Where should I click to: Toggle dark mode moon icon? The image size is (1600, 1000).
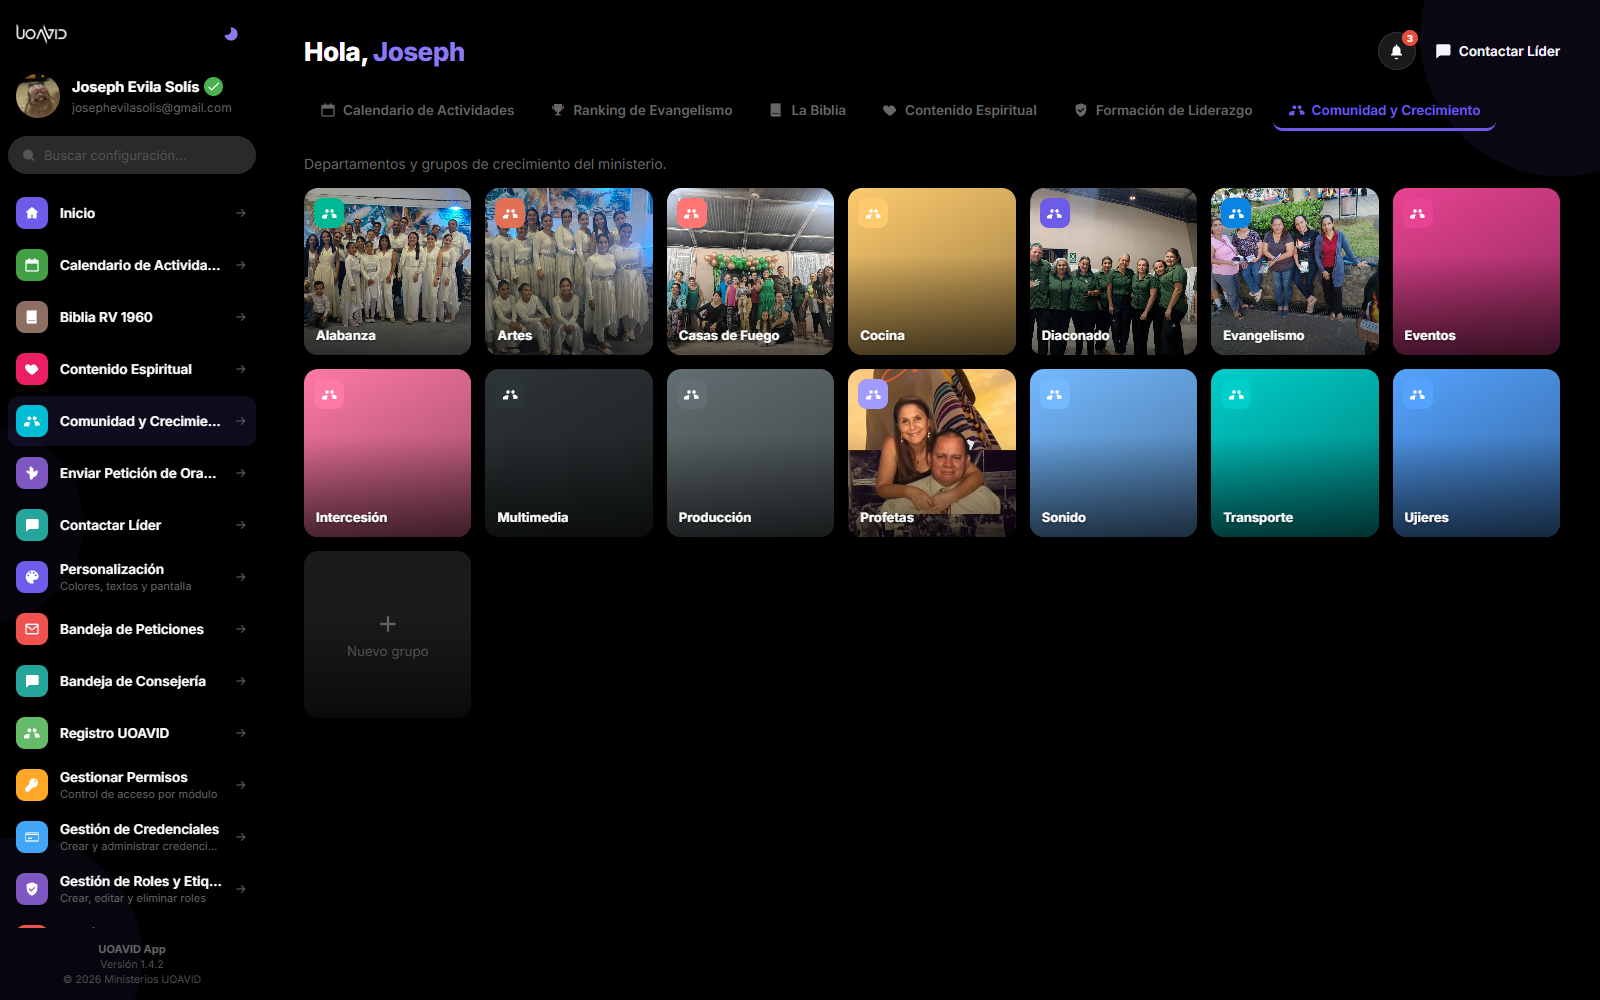pyautogui.click(x=231, y=34)
